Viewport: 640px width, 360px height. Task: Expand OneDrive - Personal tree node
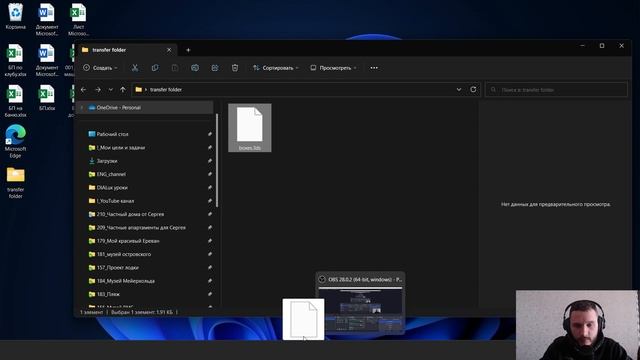tap(82, 108)
